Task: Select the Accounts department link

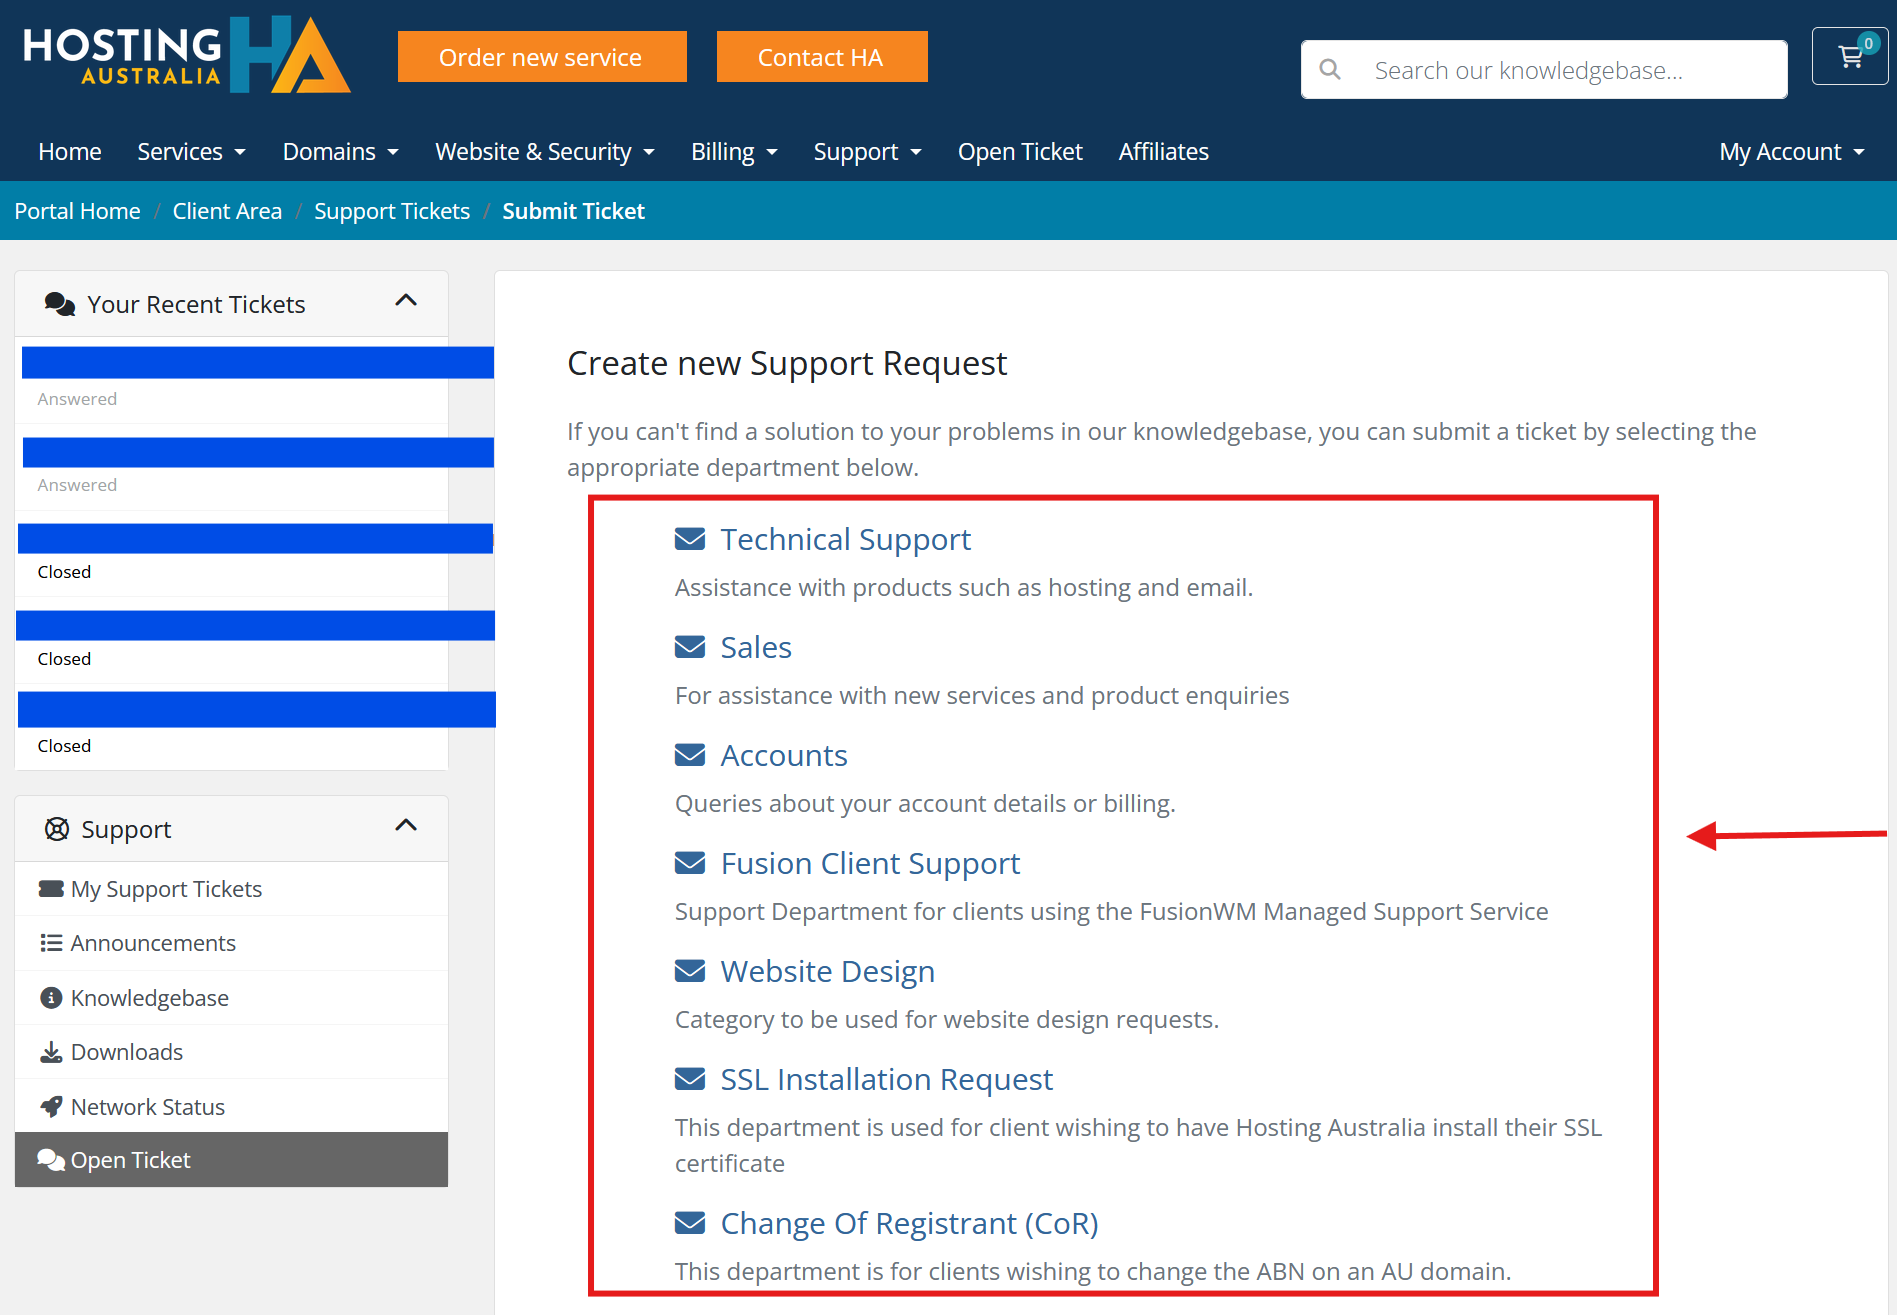Action: (x=784, y=755)
